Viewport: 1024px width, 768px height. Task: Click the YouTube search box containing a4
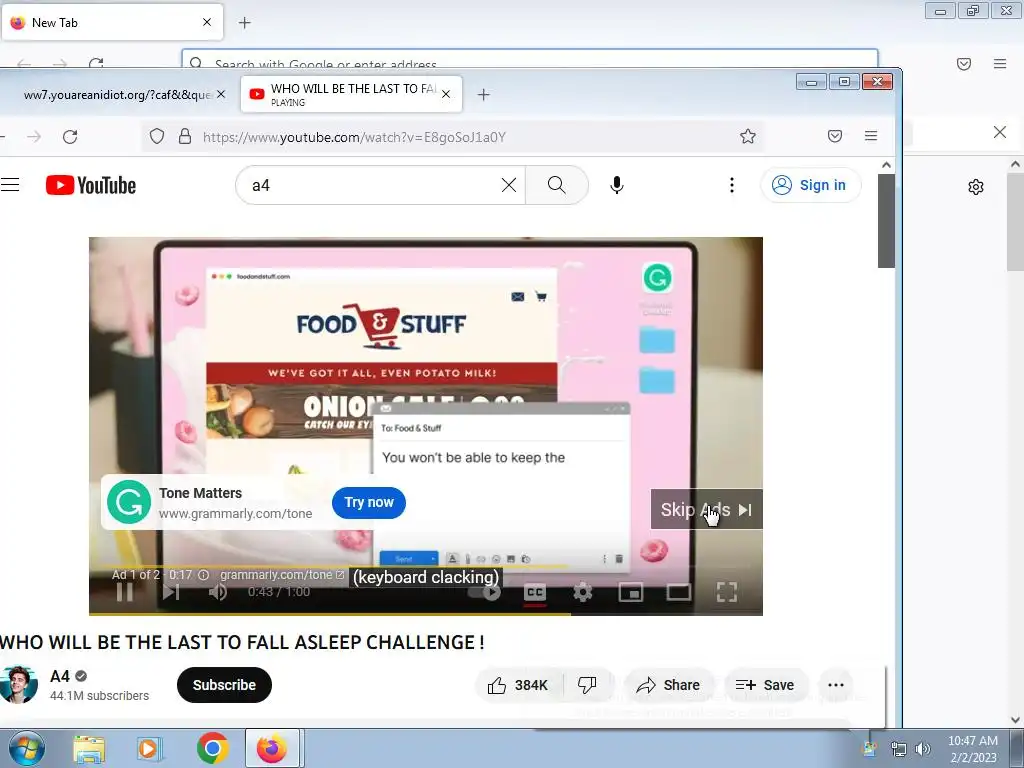pos(371,185)
